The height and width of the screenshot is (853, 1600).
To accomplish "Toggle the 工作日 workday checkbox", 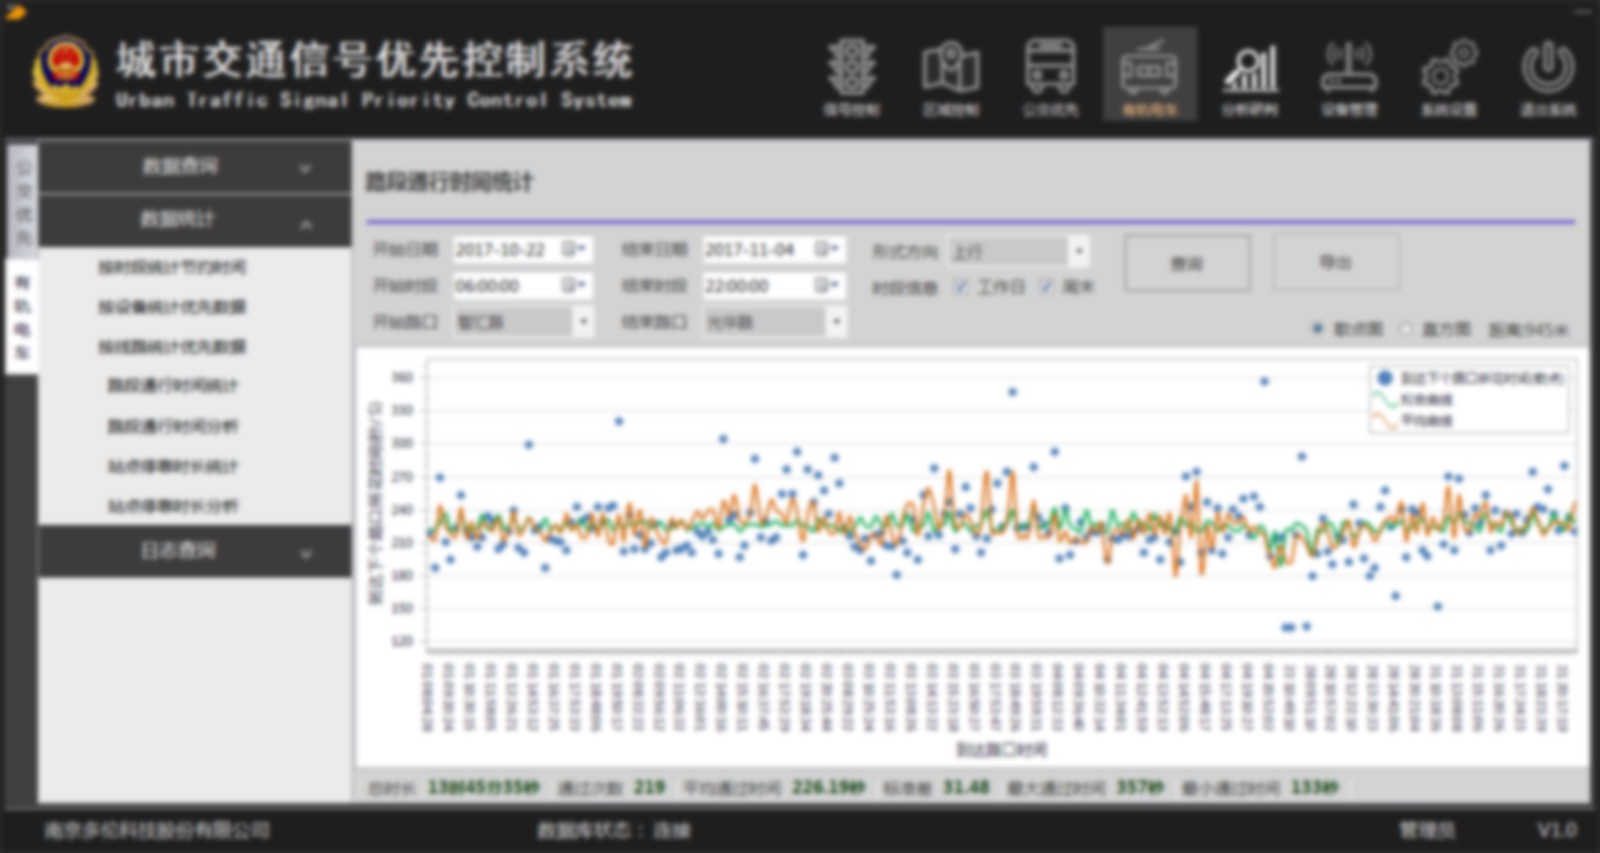I will point(961,287).
